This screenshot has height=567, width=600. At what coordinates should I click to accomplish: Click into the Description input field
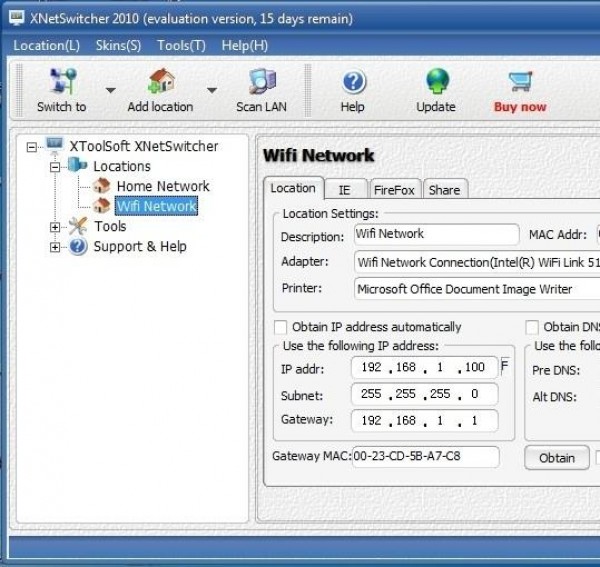tap(437, 234)
